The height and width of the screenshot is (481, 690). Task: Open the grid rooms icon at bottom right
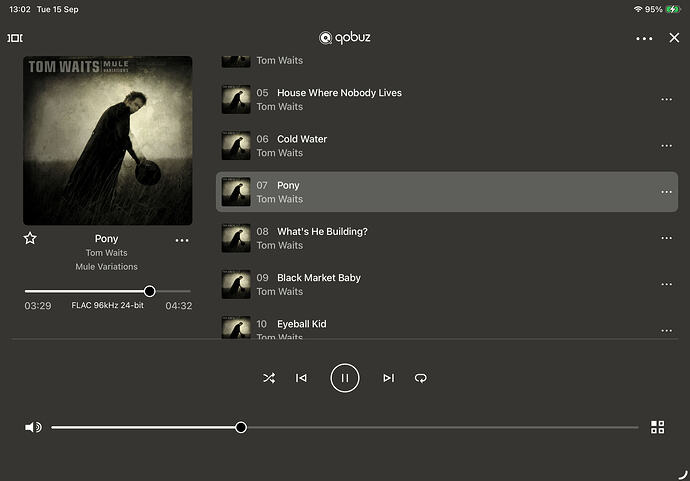pos(657,427)
